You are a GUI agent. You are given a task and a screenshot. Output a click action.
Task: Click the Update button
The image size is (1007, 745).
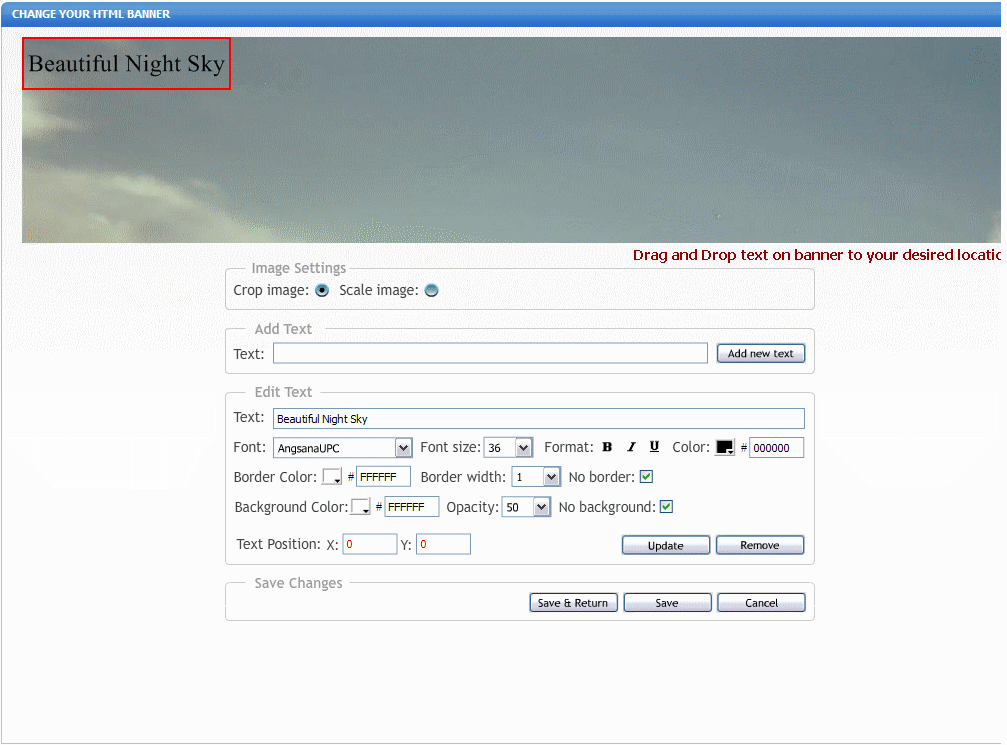(x=665, y=545)
